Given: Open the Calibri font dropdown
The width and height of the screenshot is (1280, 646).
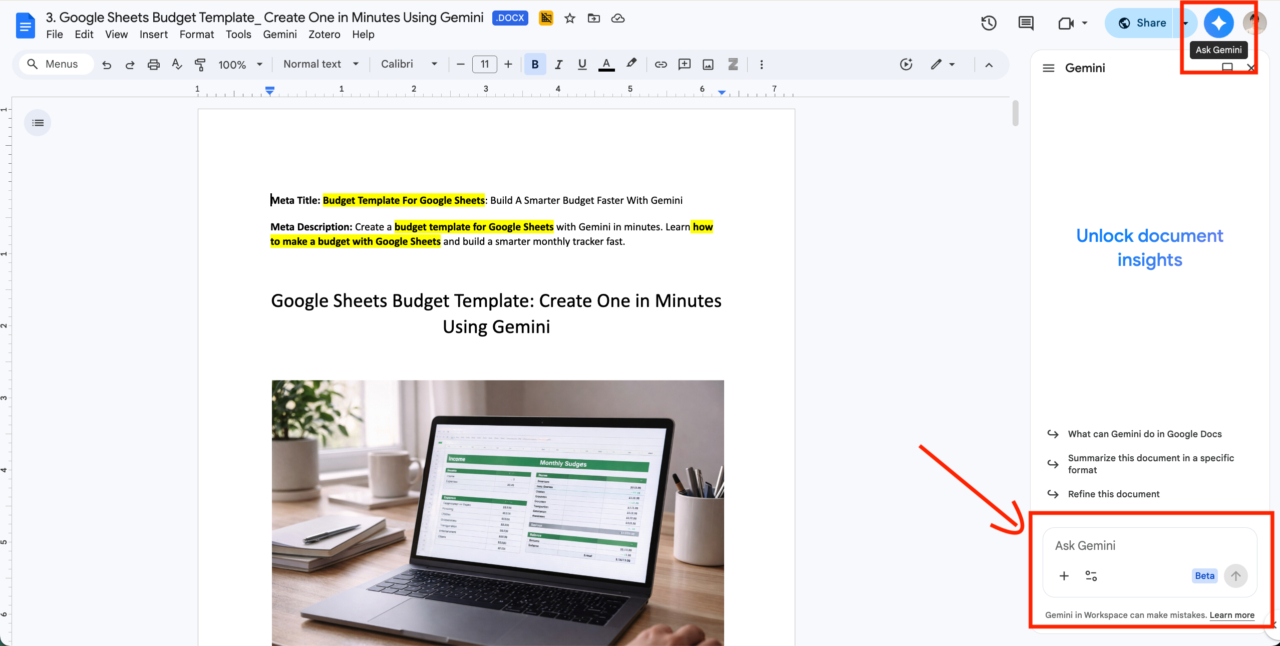Looking at the screenshot, I should pos(409,64).
